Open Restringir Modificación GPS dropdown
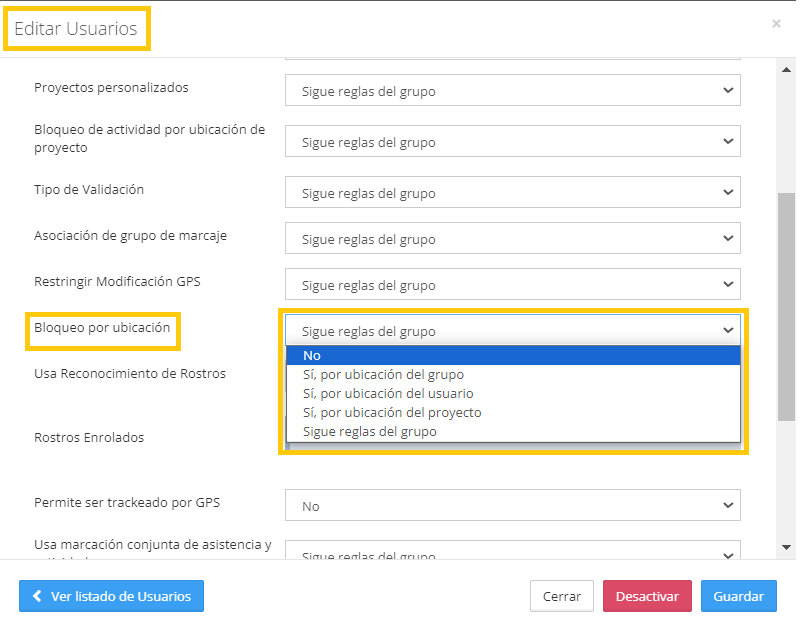This screenshot has height=617, width=808. click(512, 285)
